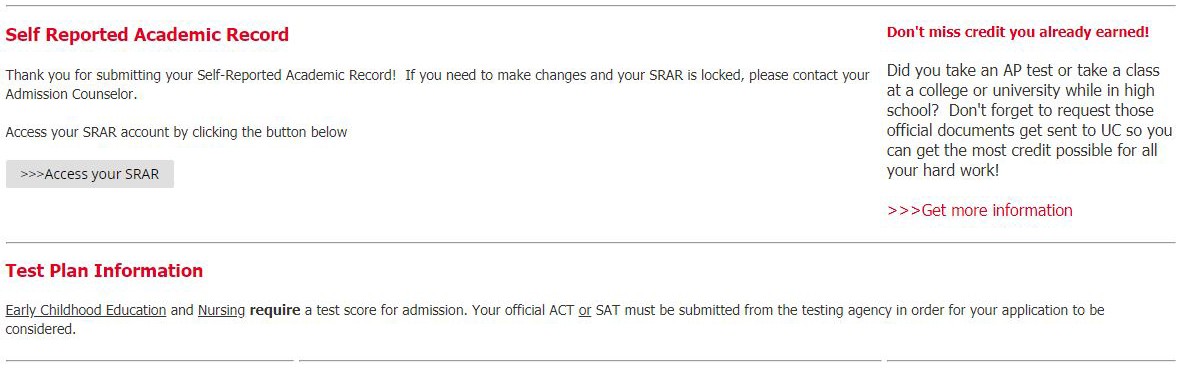The image size is (1183, 370).
Task: Click the underlined 'or' between ACT and SAT
Action: coord(585,310)
